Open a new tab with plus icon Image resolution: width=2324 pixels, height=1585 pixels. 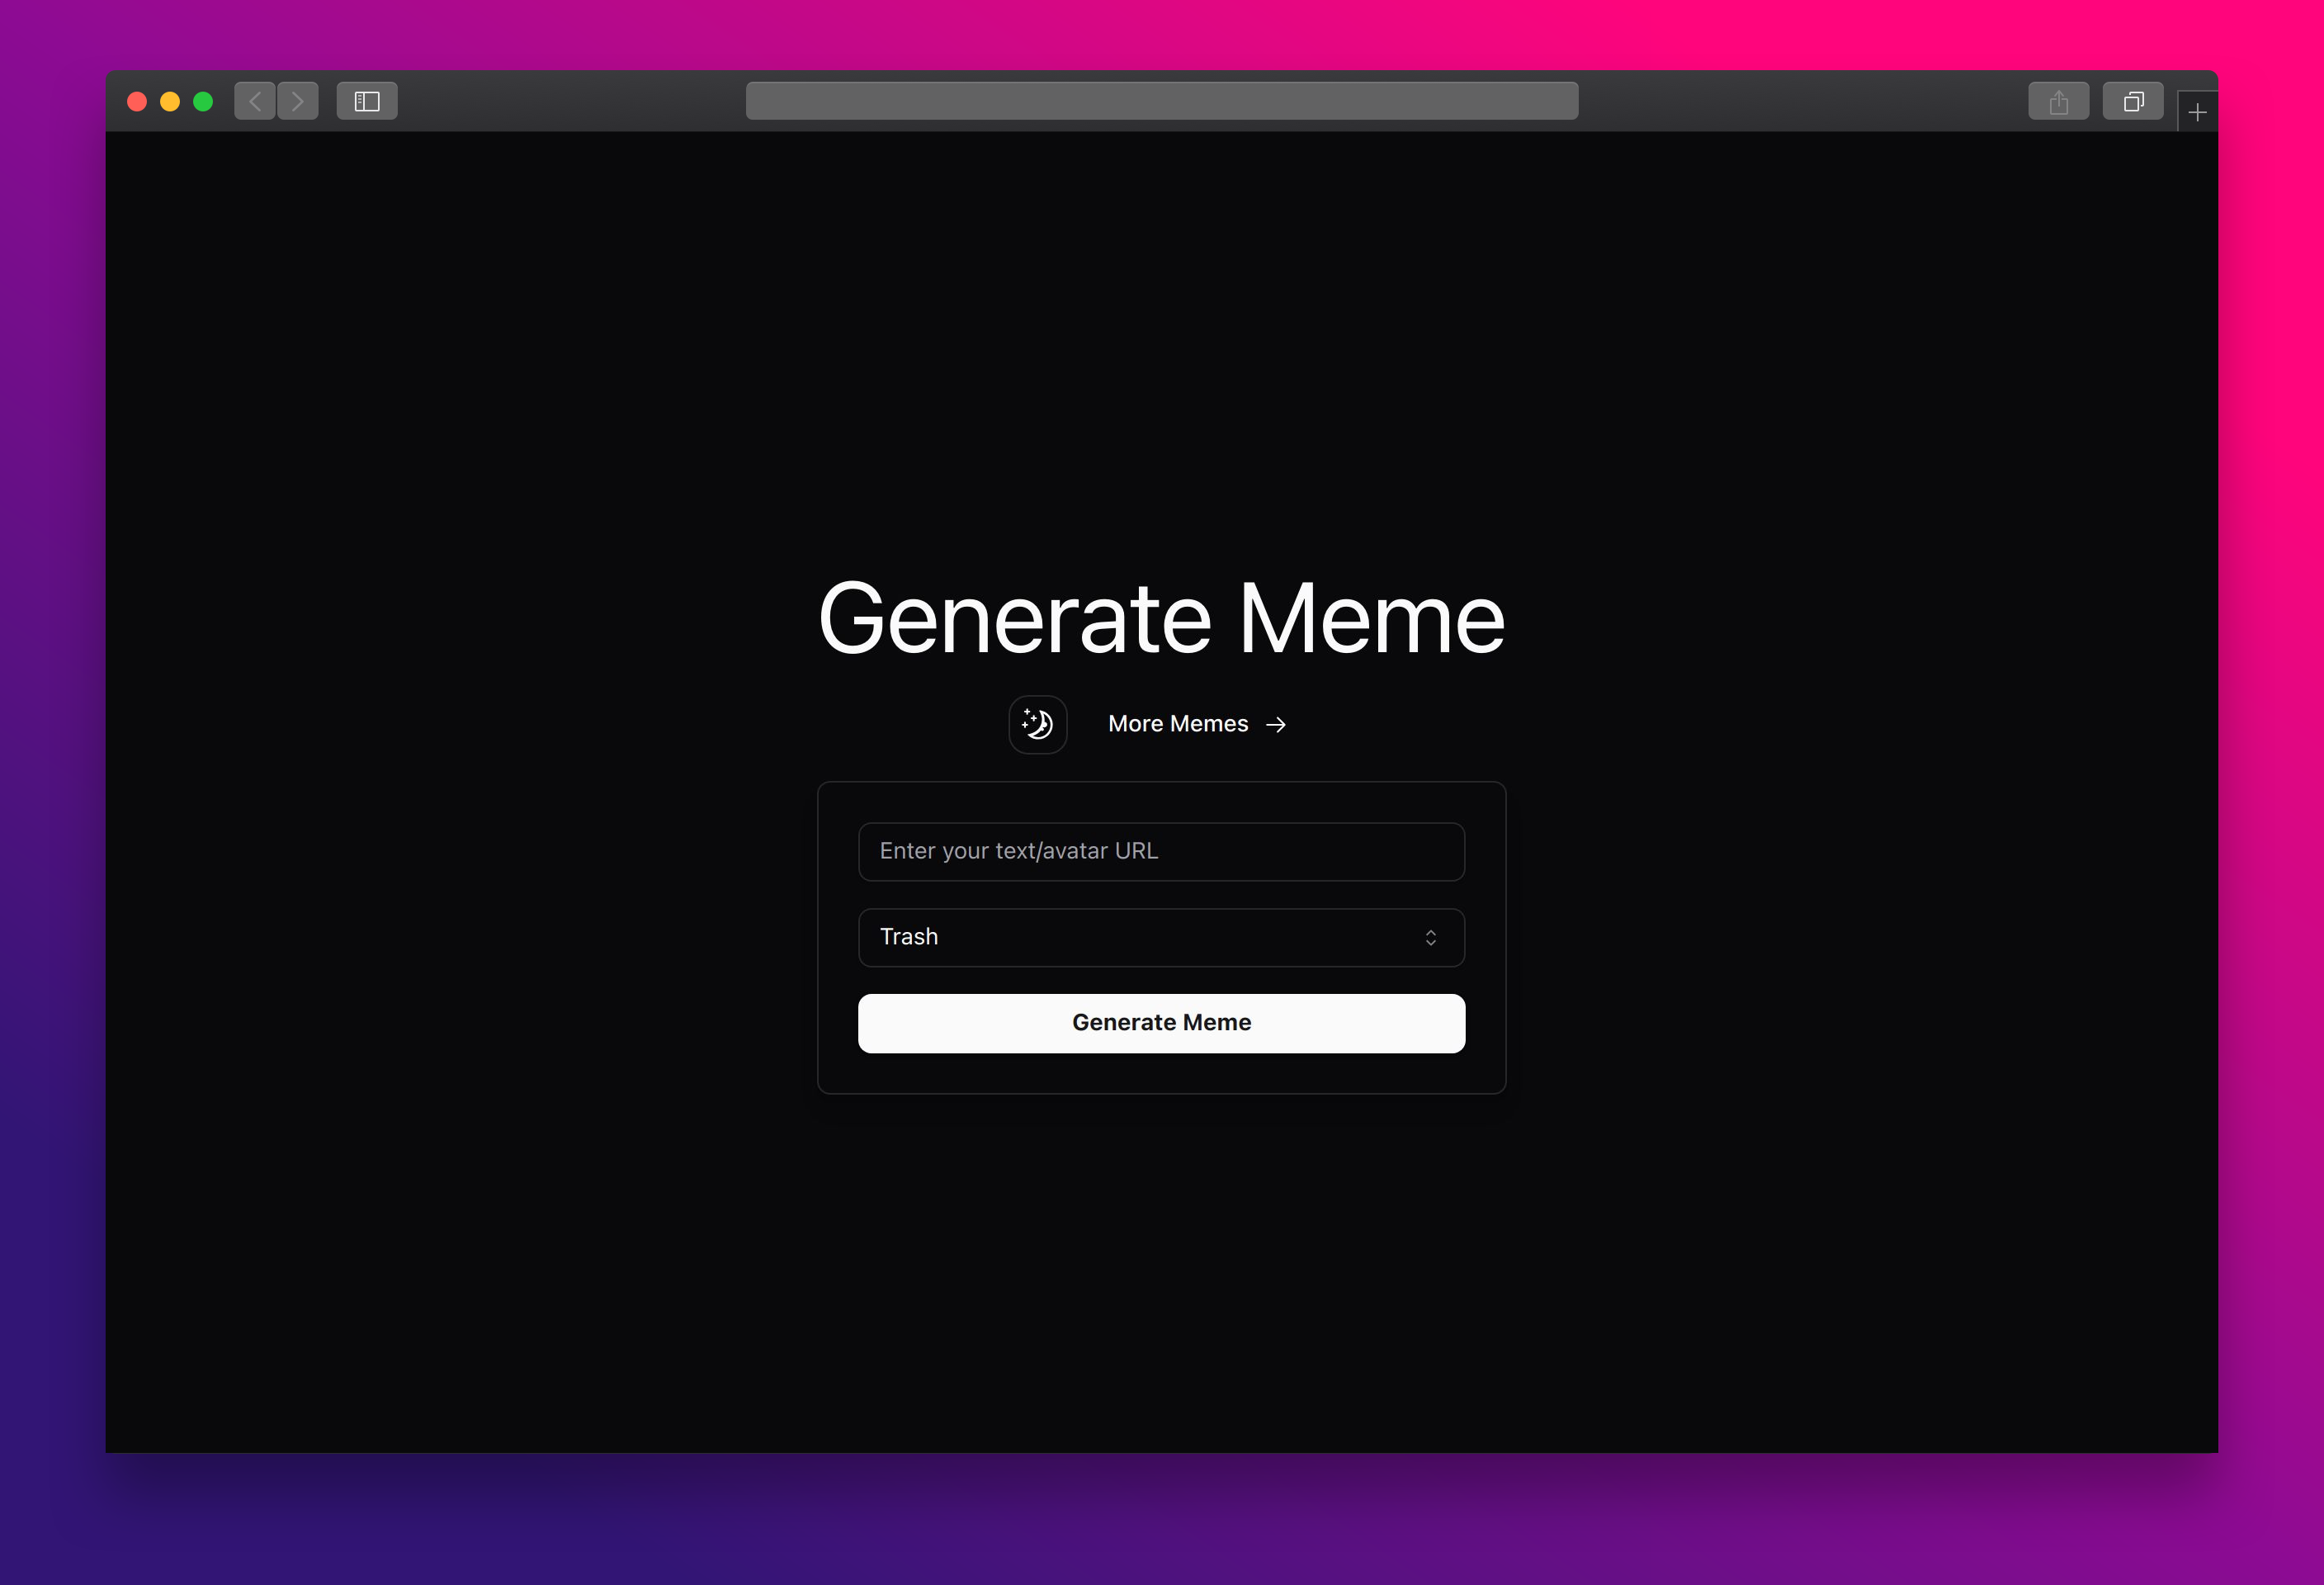click(x=2197, y=113)
